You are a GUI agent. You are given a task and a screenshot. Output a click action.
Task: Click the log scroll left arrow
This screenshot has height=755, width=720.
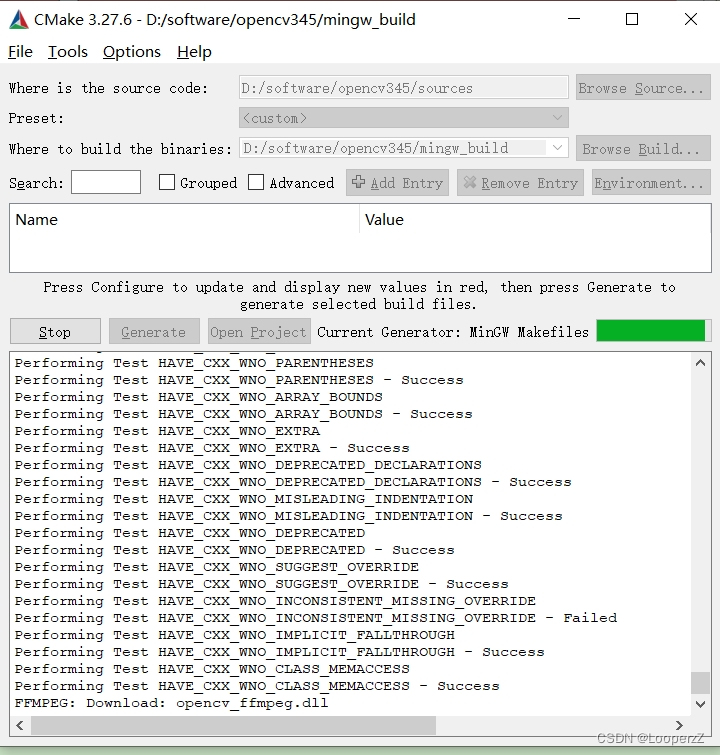(20, 725)
